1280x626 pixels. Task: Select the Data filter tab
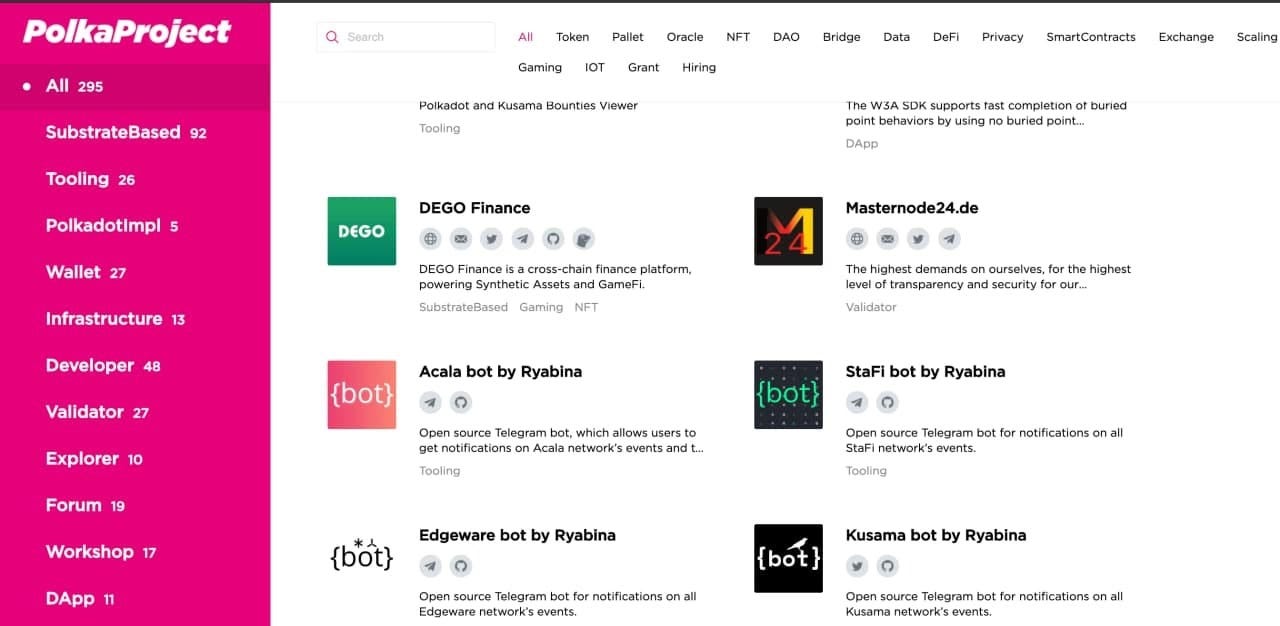pos(897,37)
